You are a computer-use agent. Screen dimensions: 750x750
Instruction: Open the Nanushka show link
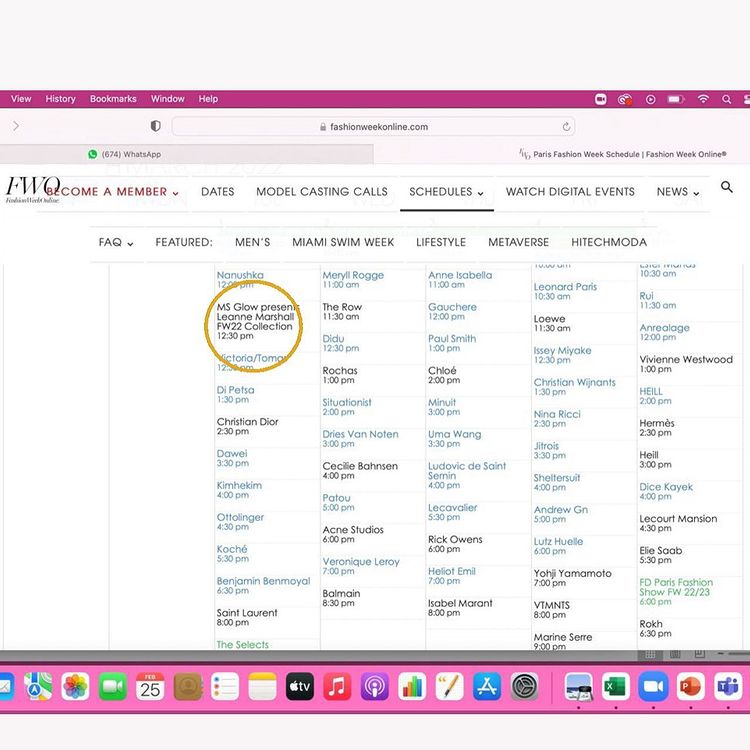point(240,275)
